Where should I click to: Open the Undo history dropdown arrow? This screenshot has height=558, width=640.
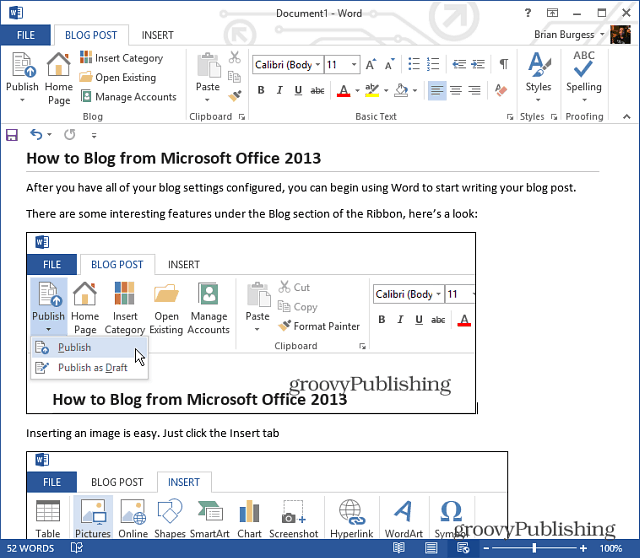[x=49, y=134]
